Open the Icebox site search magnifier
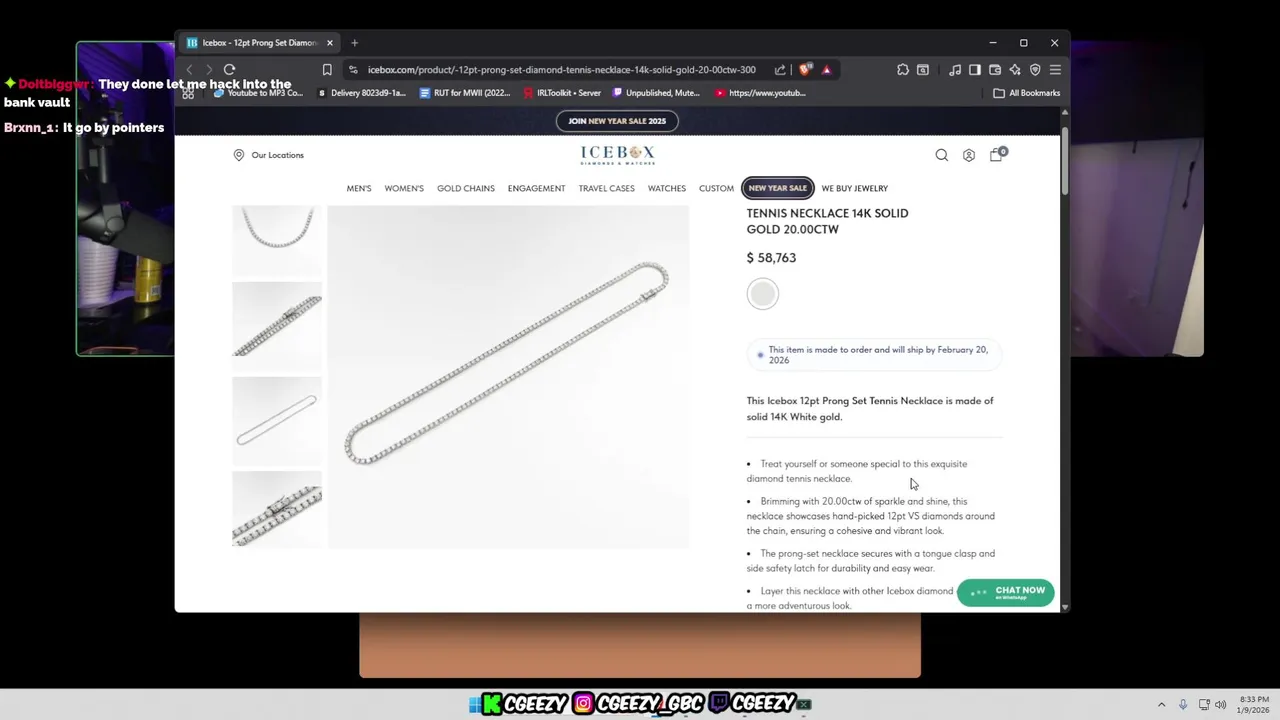Screen dimensions: 1280x720 tap(941, 155)
